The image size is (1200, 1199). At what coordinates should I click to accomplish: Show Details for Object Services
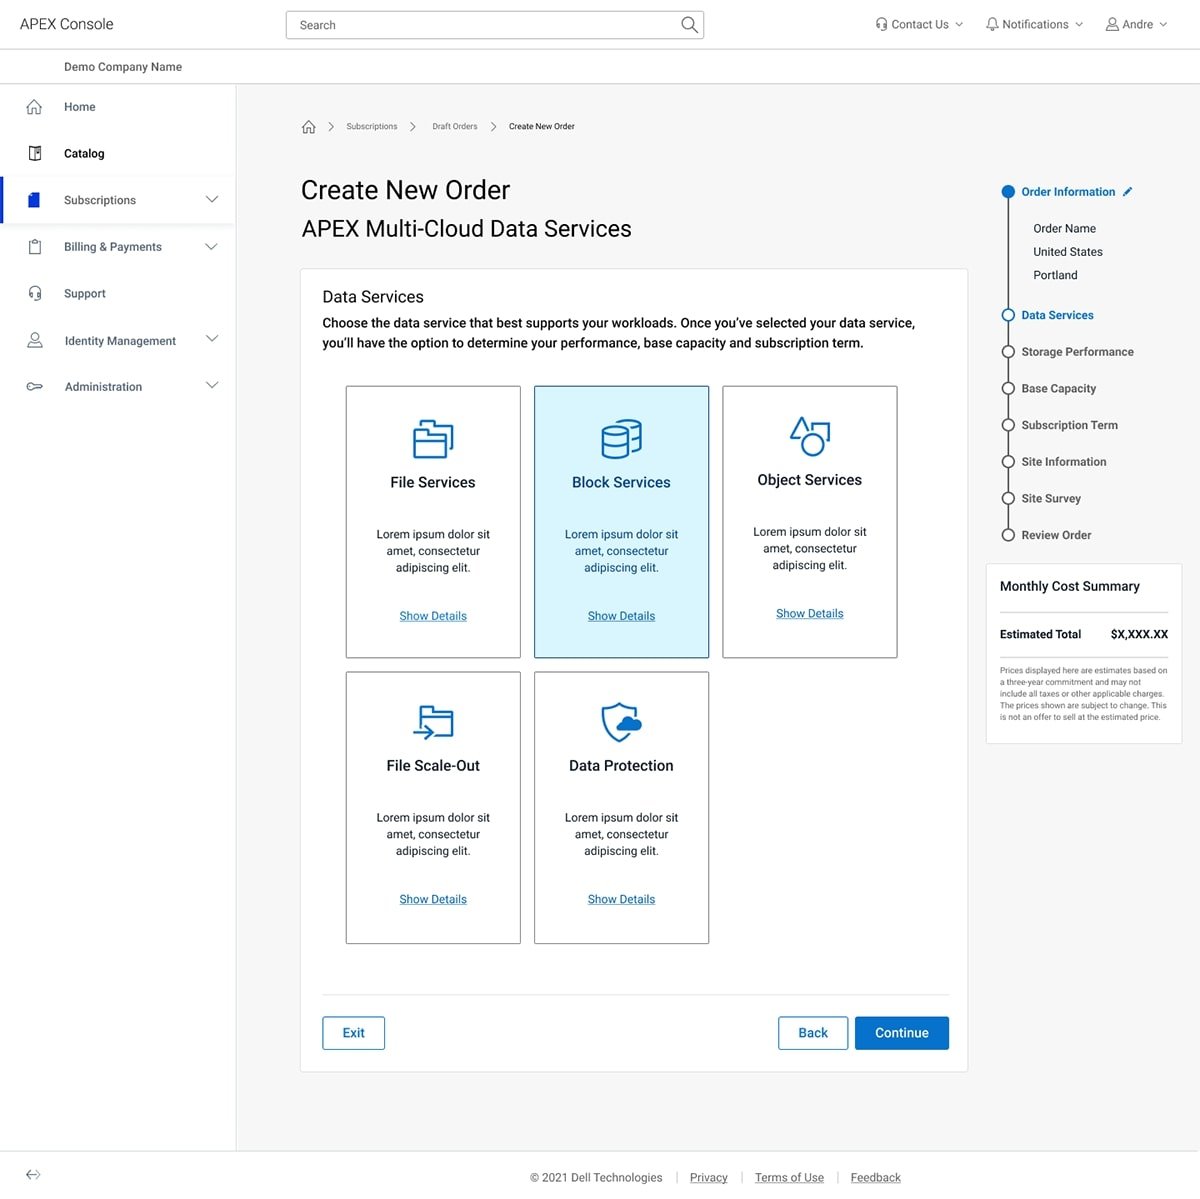pos(809,613)
